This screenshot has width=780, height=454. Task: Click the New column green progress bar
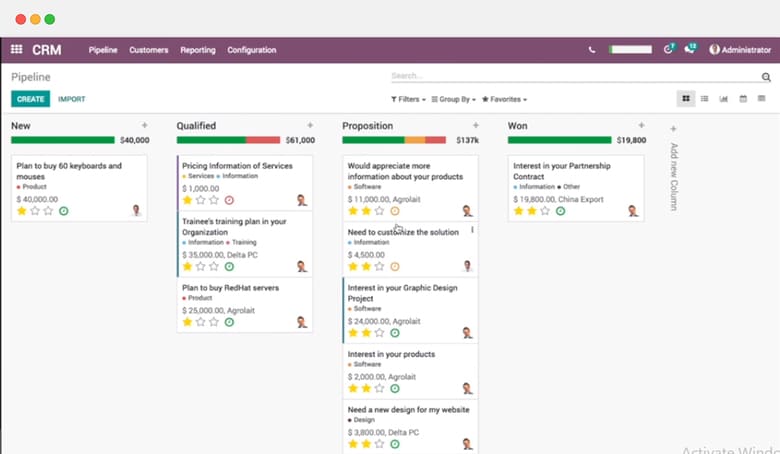pyautogui.click(x=63, y=140)
